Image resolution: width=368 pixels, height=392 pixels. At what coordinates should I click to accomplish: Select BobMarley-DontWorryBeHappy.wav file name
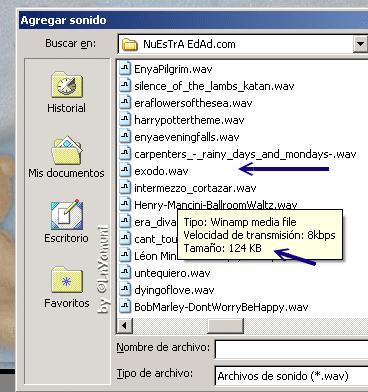coord(221,307)
